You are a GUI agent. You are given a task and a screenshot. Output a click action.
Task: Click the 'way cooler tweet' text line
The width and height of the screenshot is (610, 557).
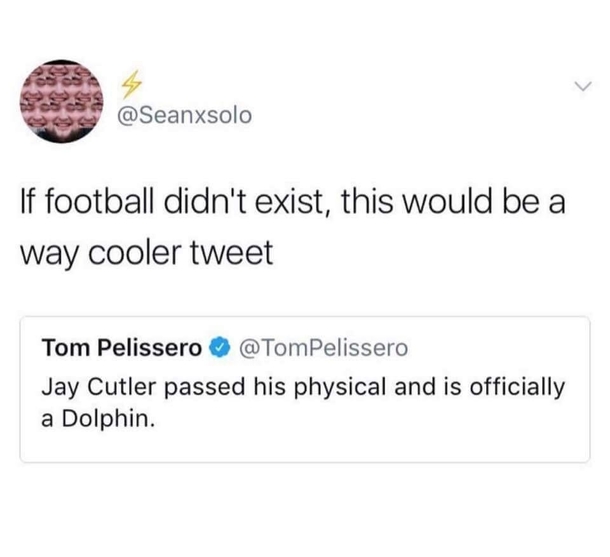tap(146, 254)
